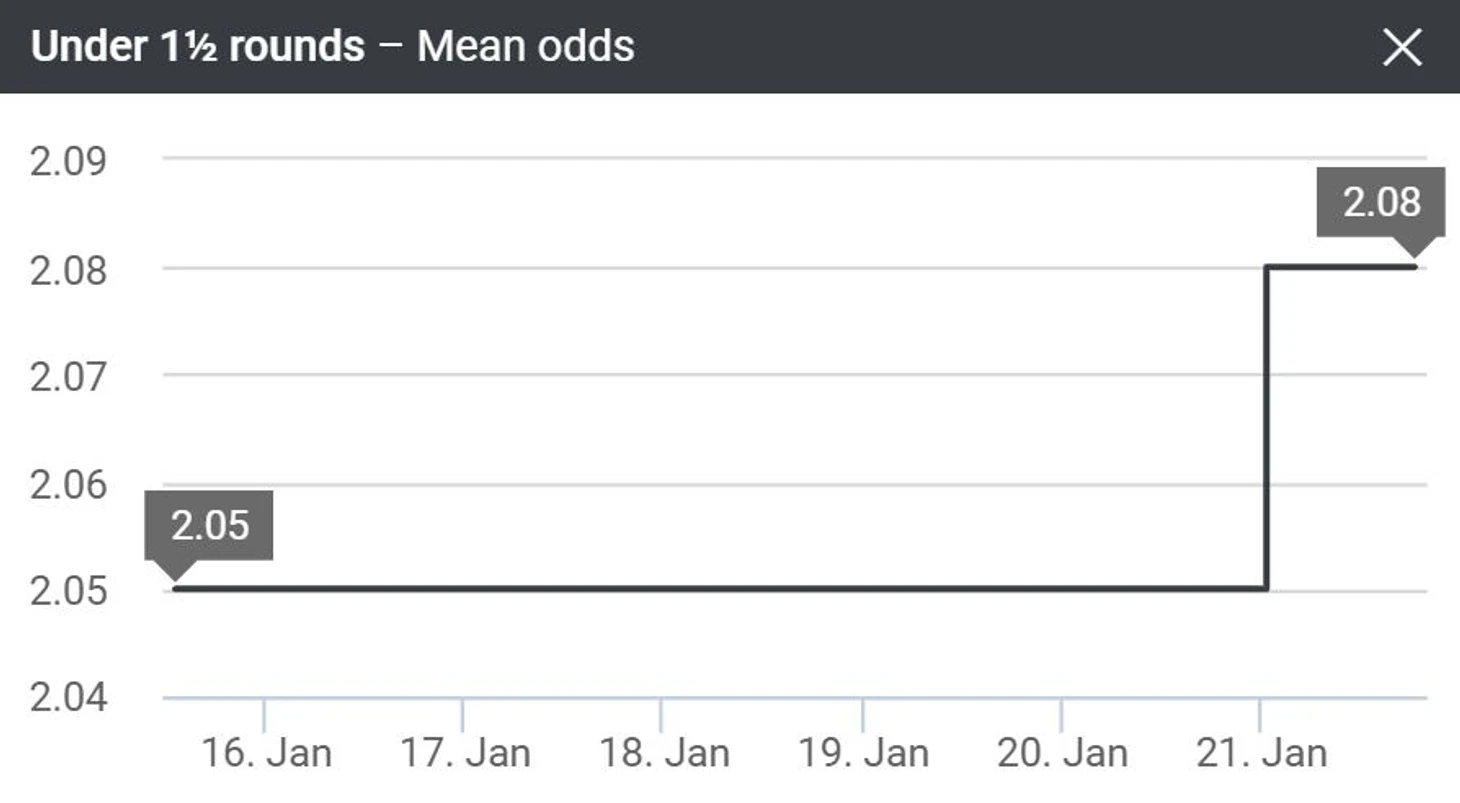Select the 16. Jan date on axis

266,753
